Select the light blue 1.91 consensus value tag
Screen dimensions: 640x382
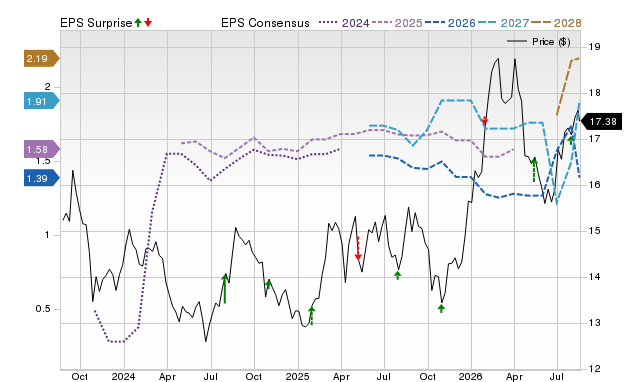[x=42, y=101]
